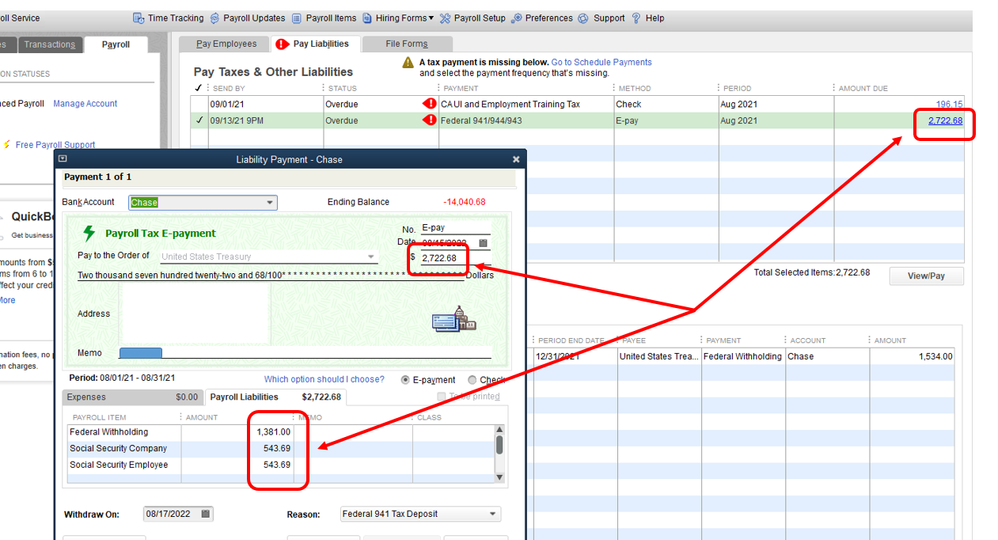Click the Payroll Items list icon

point(296,18)
